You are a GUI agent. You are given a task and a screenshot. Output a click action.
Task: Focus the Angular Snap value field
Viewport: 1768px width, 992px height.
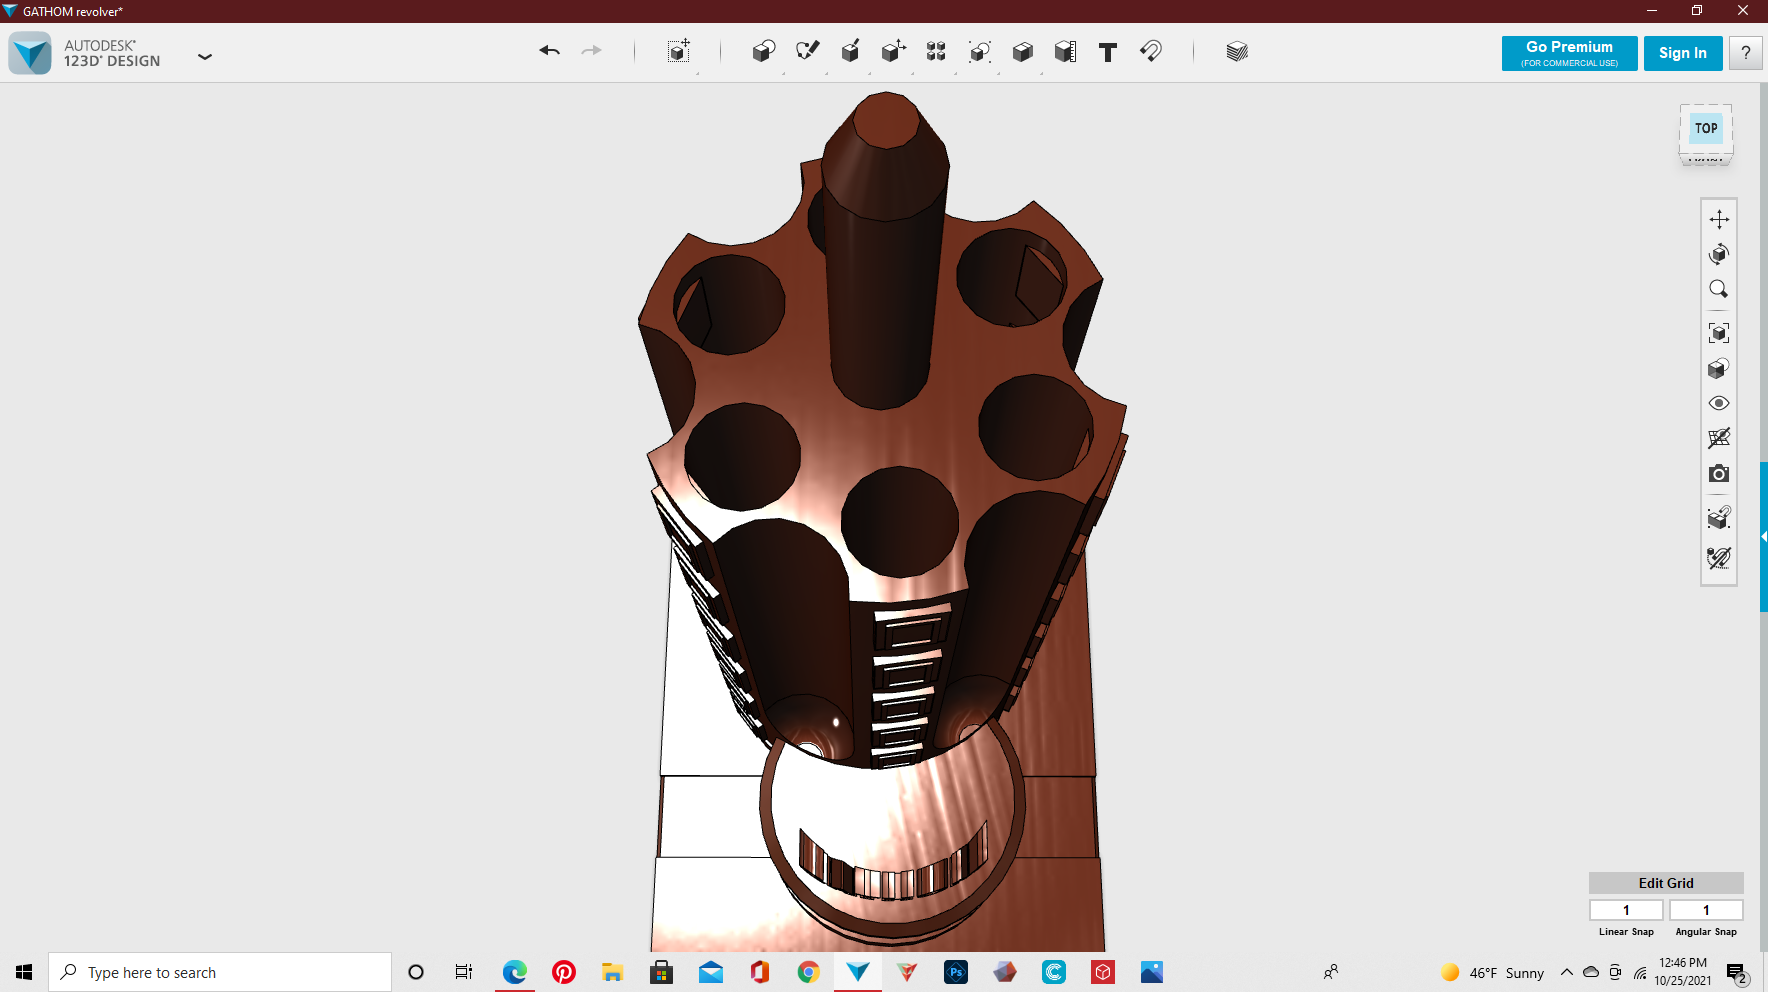[1706, 910]
